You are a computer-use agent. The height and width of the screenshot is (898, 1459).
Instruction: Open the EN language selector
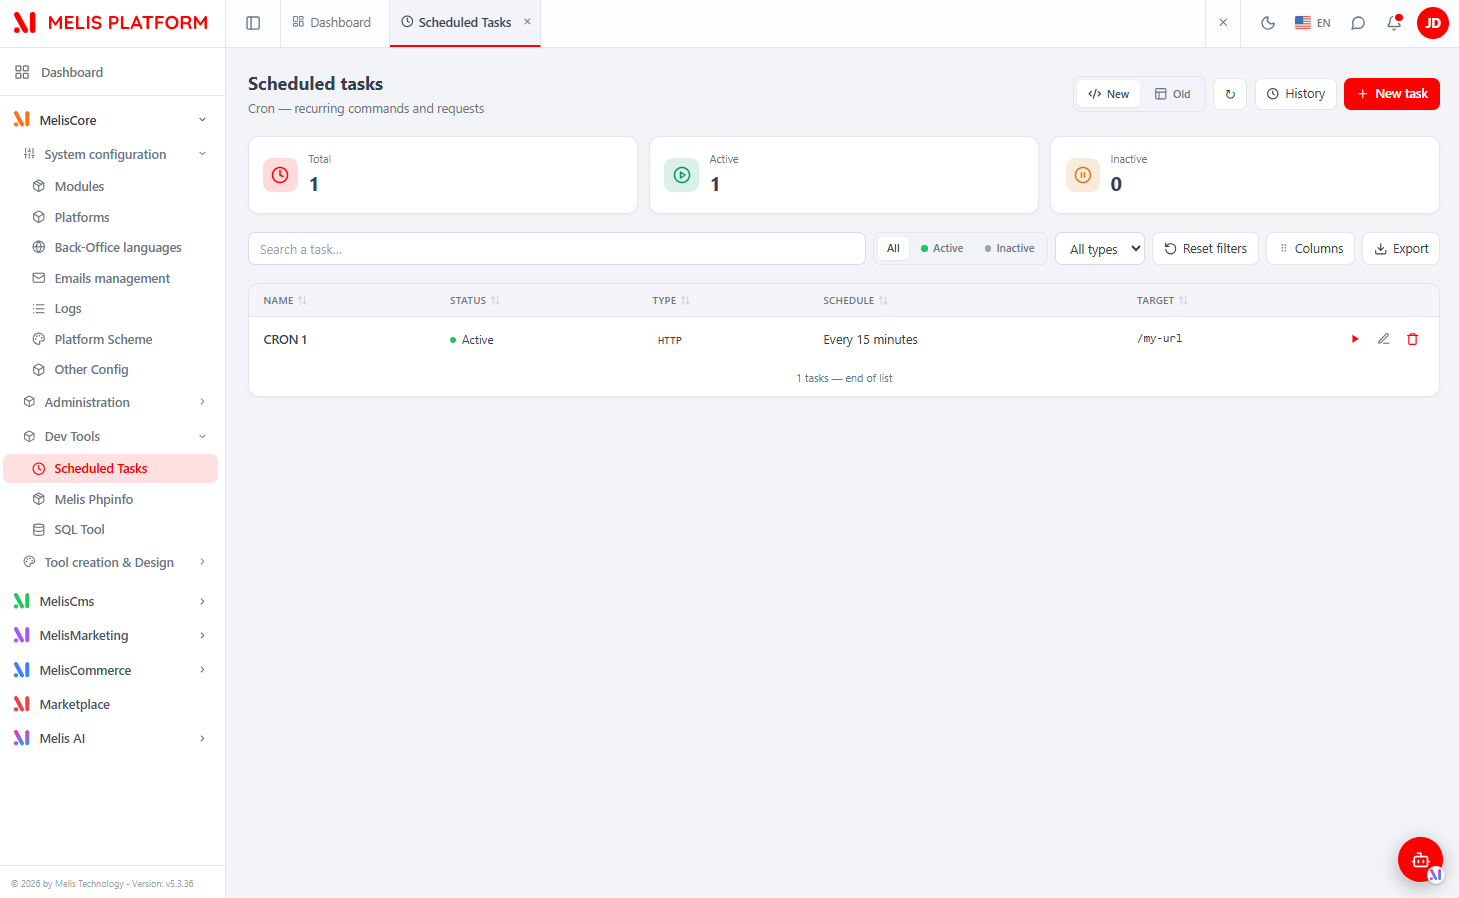(1312, 23)
